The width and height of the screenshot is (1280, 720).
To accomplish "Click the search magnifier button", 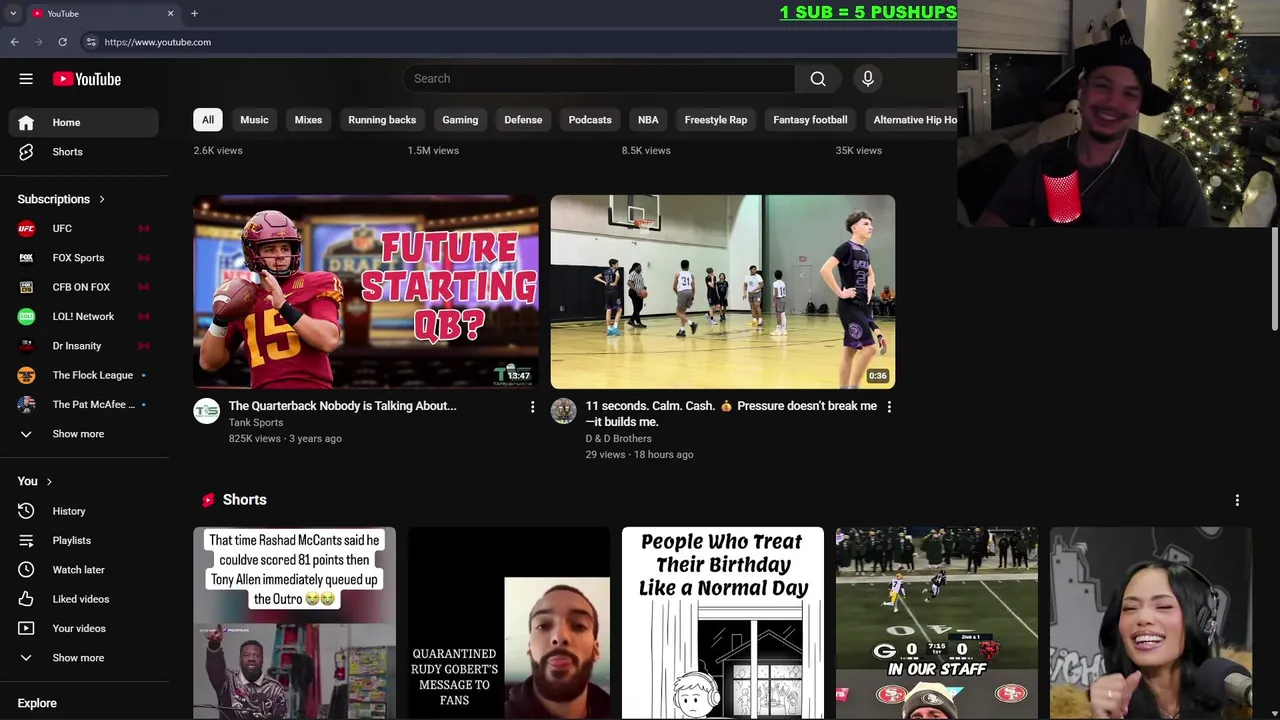I will [x=818, y=79].
